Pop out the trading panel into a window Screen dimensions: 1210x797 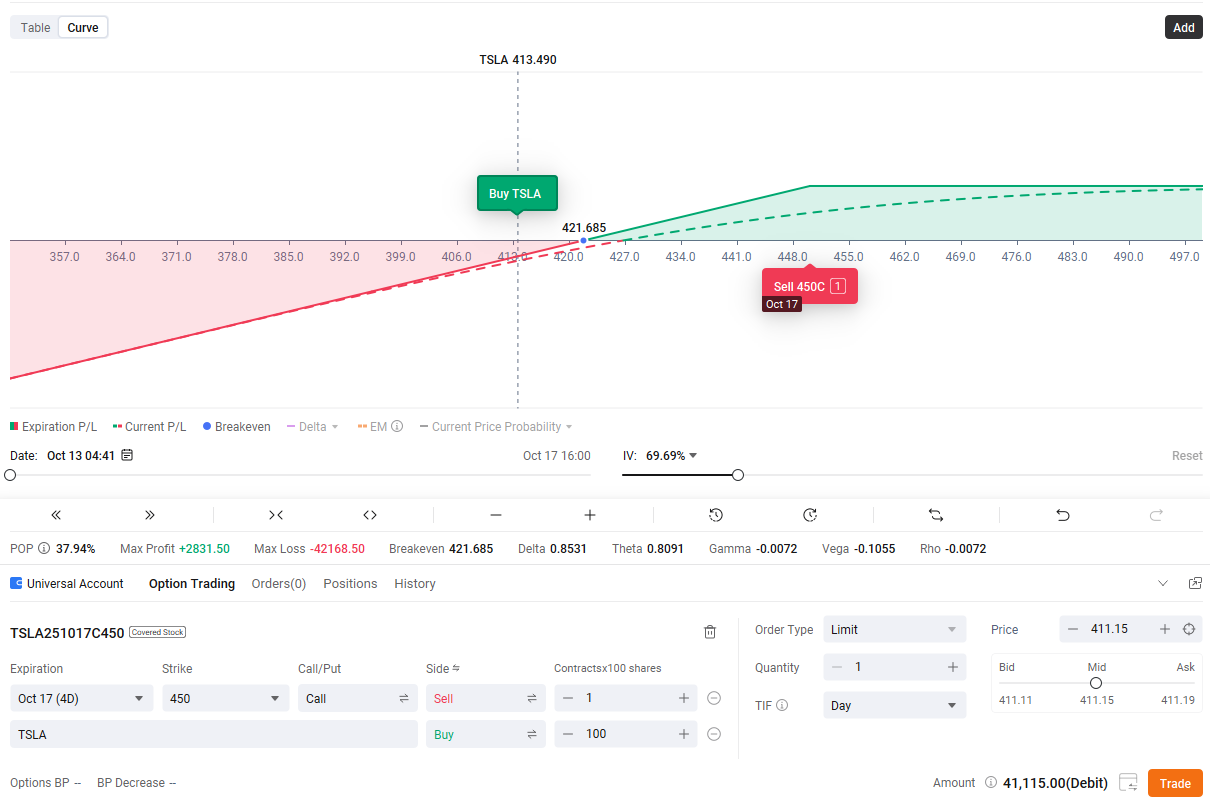pyautogui.click(x=1194, y=583)
